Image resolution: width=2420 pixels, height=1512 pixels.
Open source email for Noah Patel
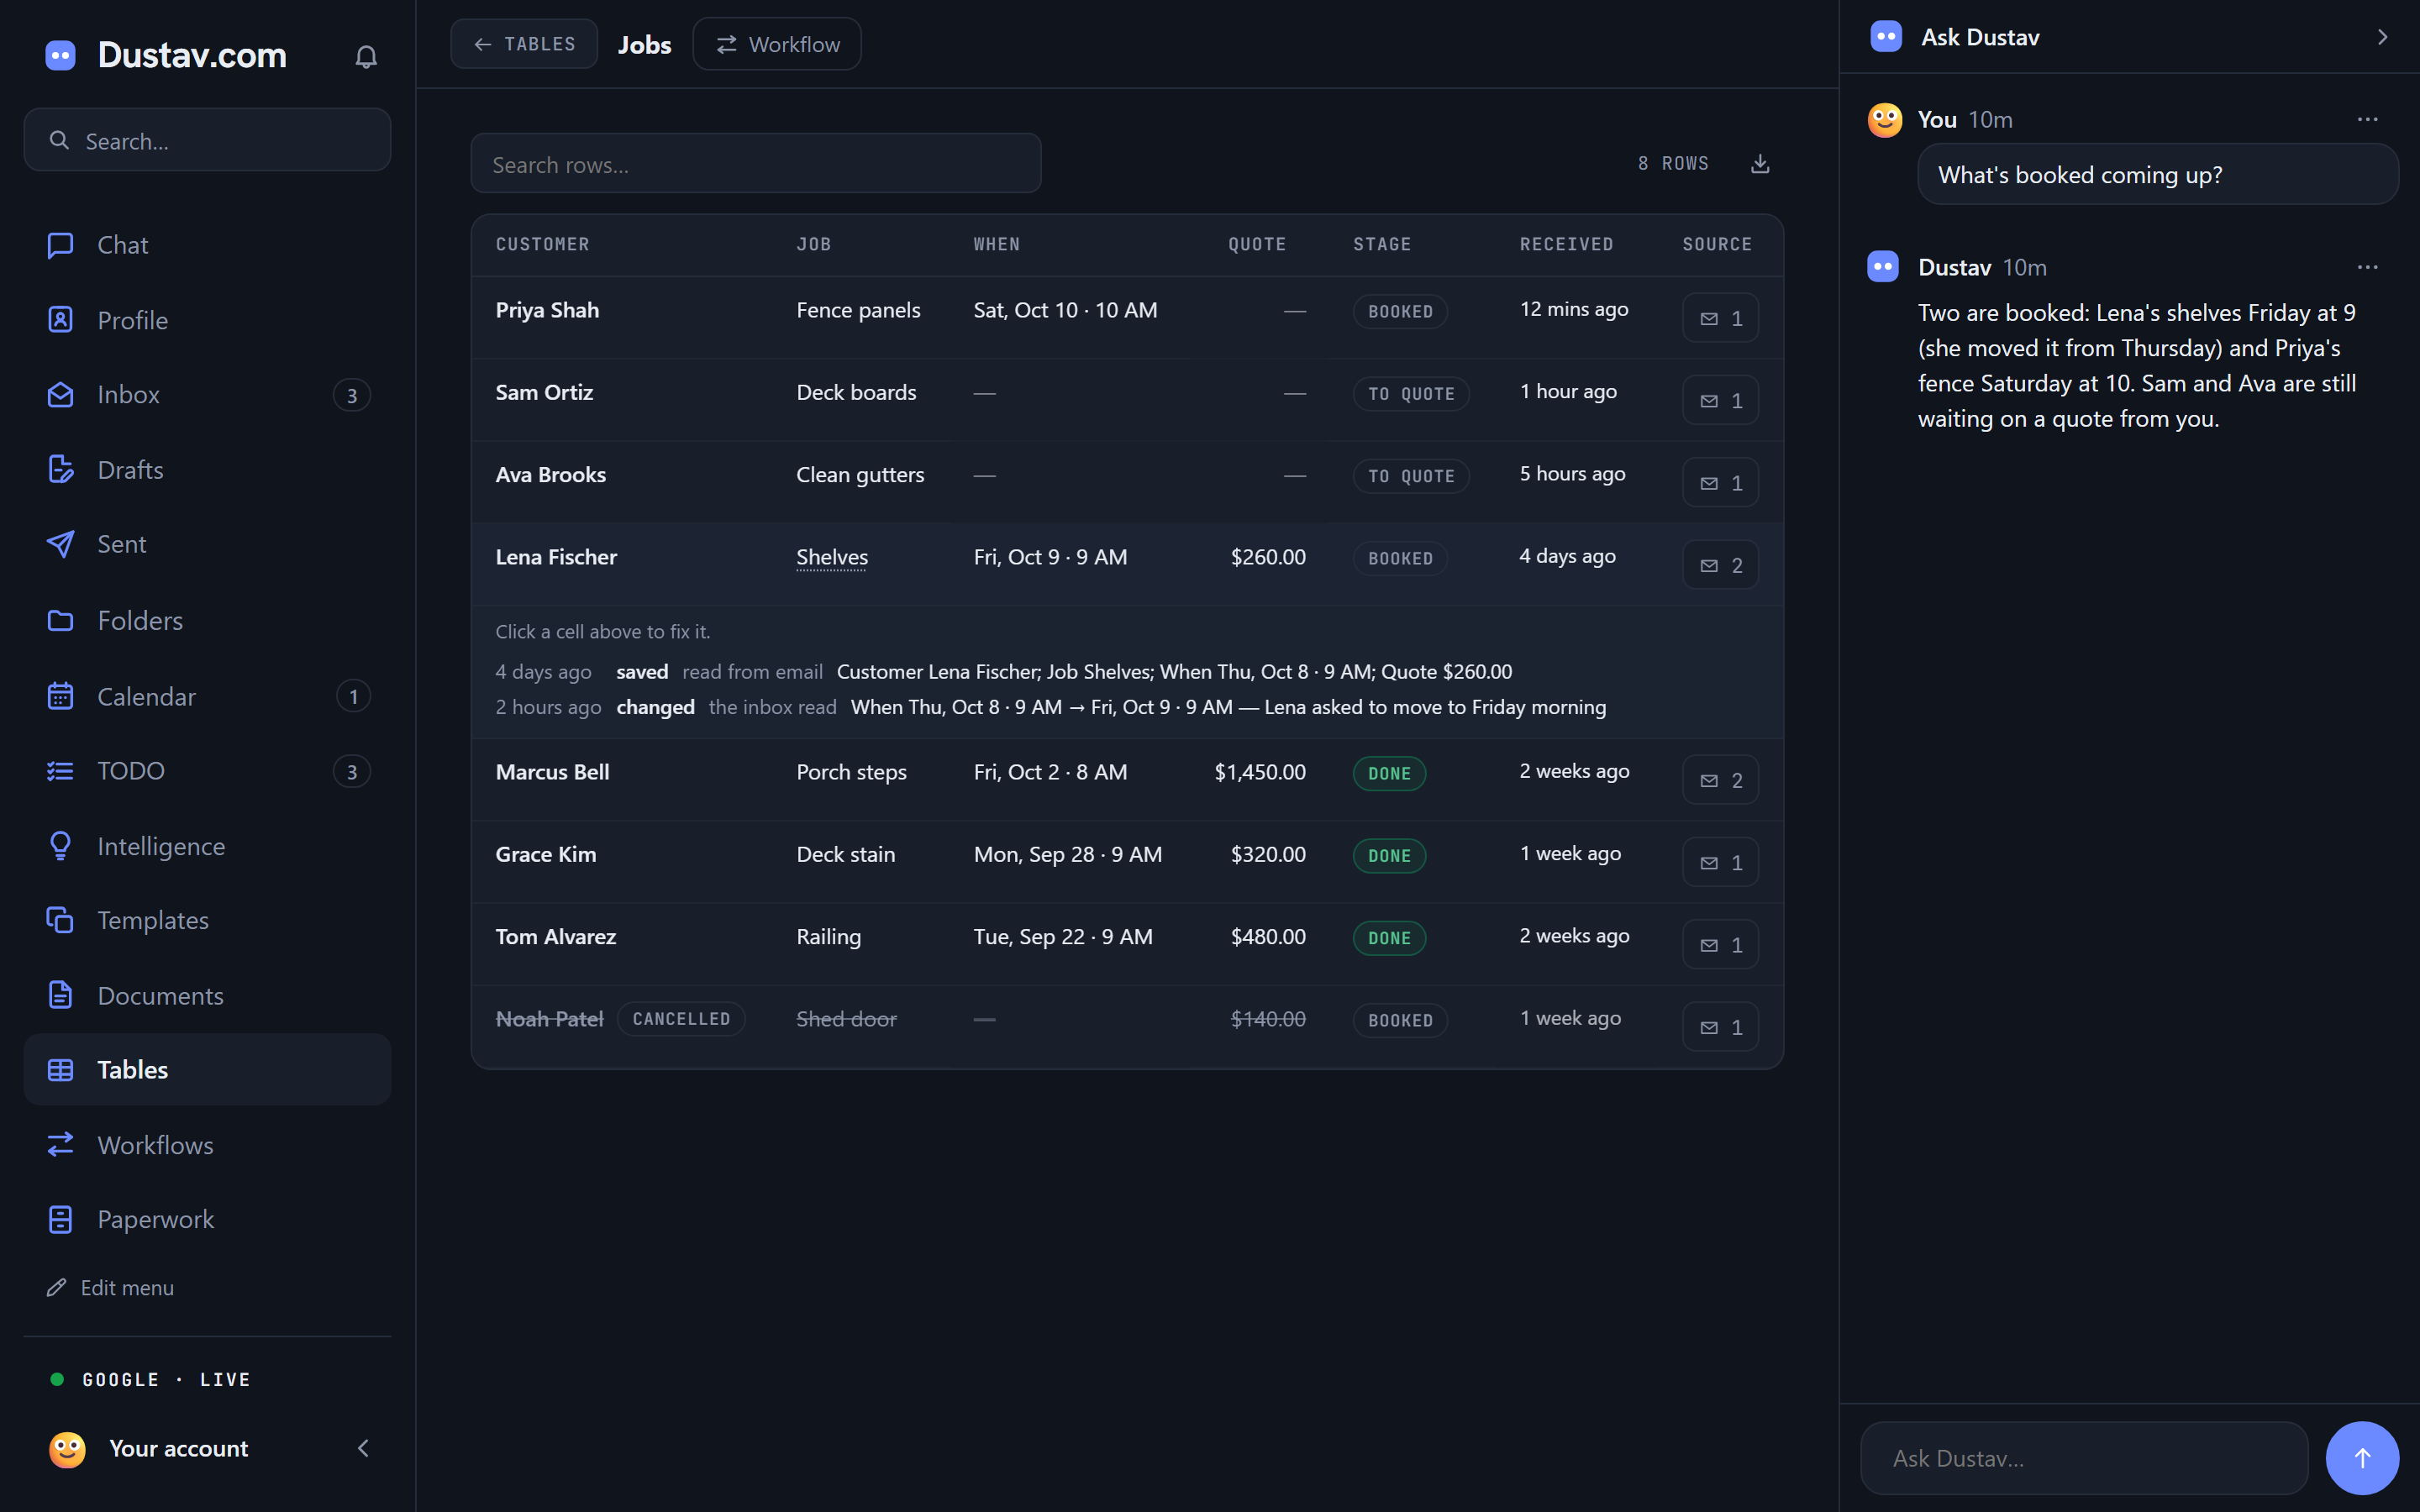(1720, 1027)
